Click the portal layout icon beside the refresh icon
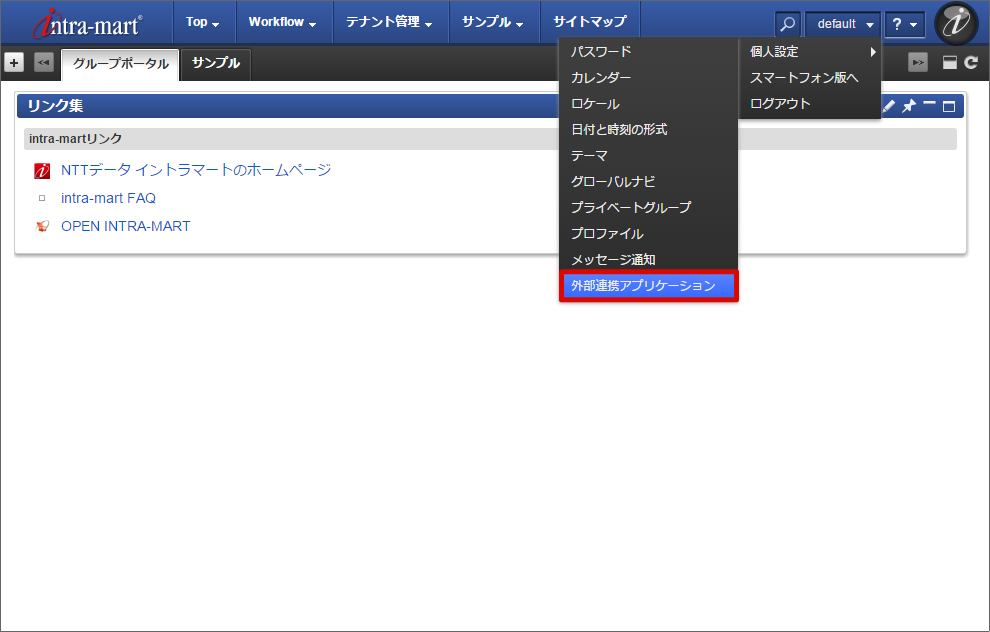Image resolution: width=990 pixels, height=632 pixels. 950,63
